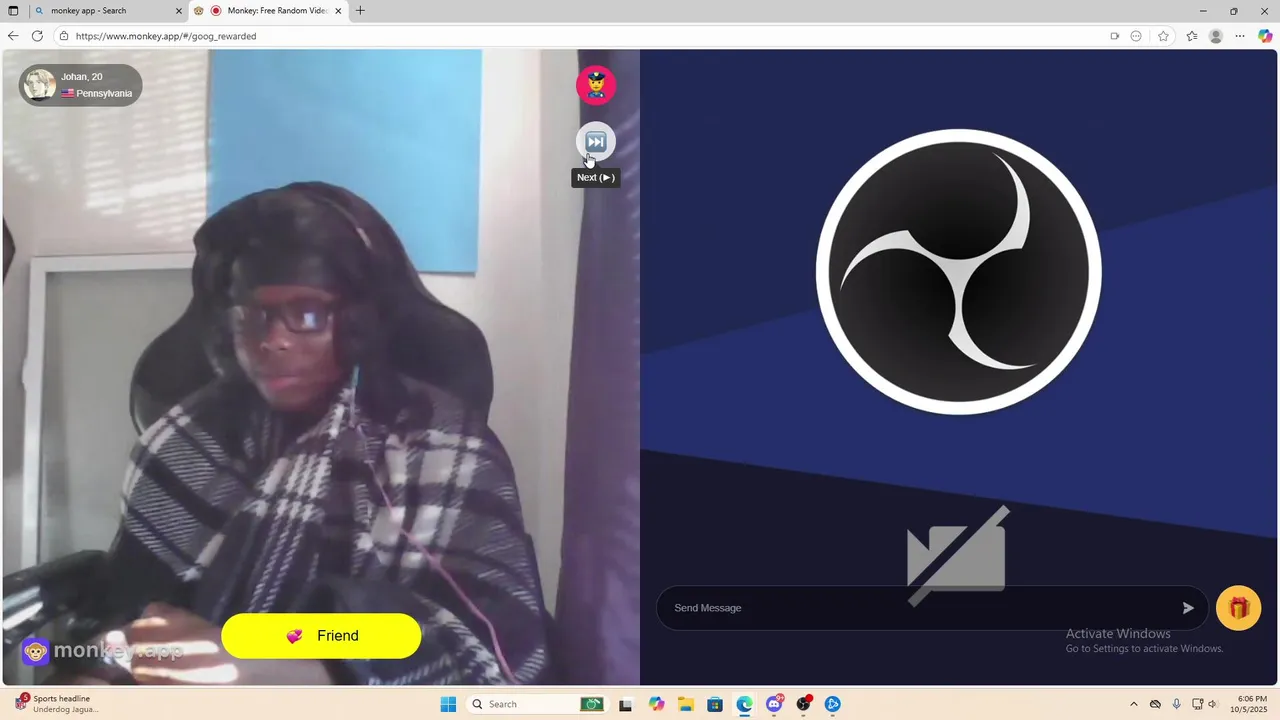Open the browser profile avatar
The height and width of the screenshot is (720, 1280).
1216,36
